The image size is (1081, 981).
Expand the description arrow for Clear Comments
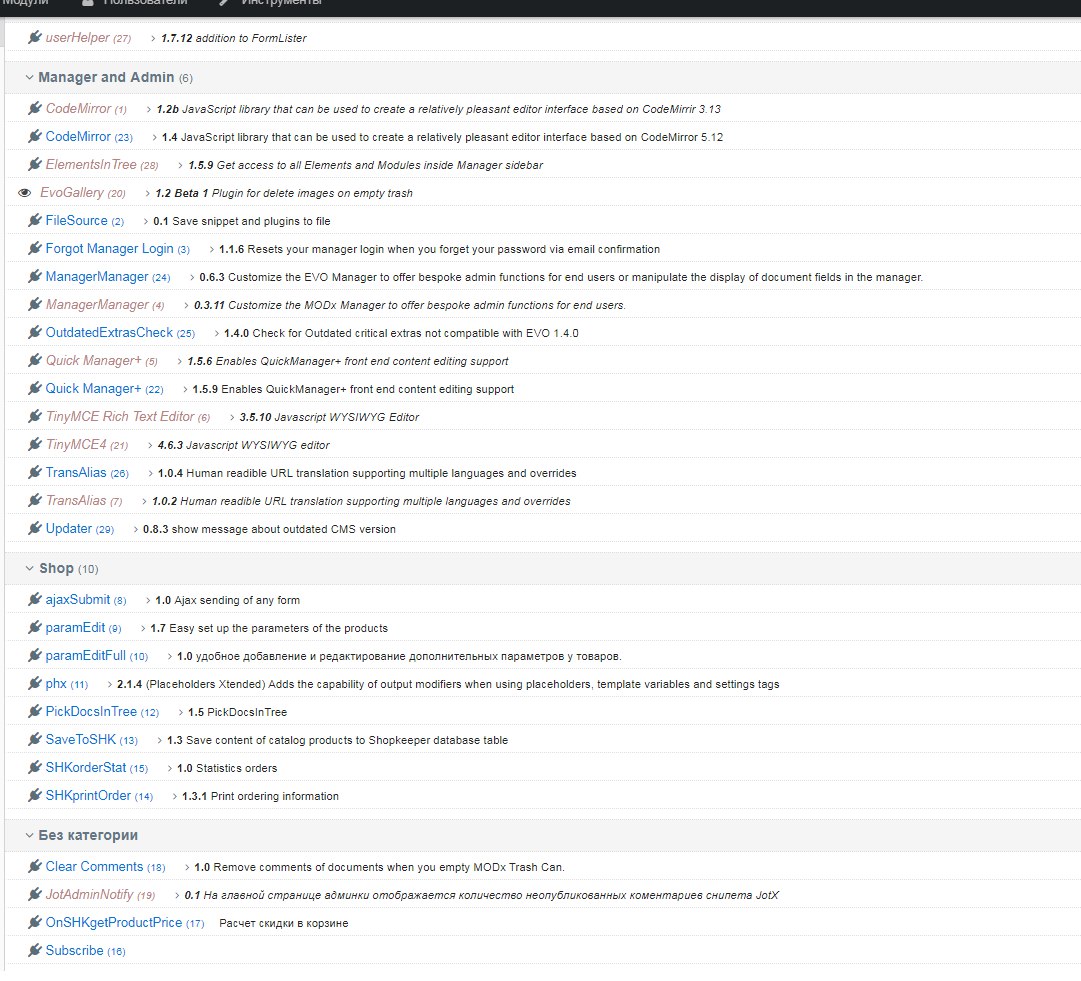(x=185, y=867)
